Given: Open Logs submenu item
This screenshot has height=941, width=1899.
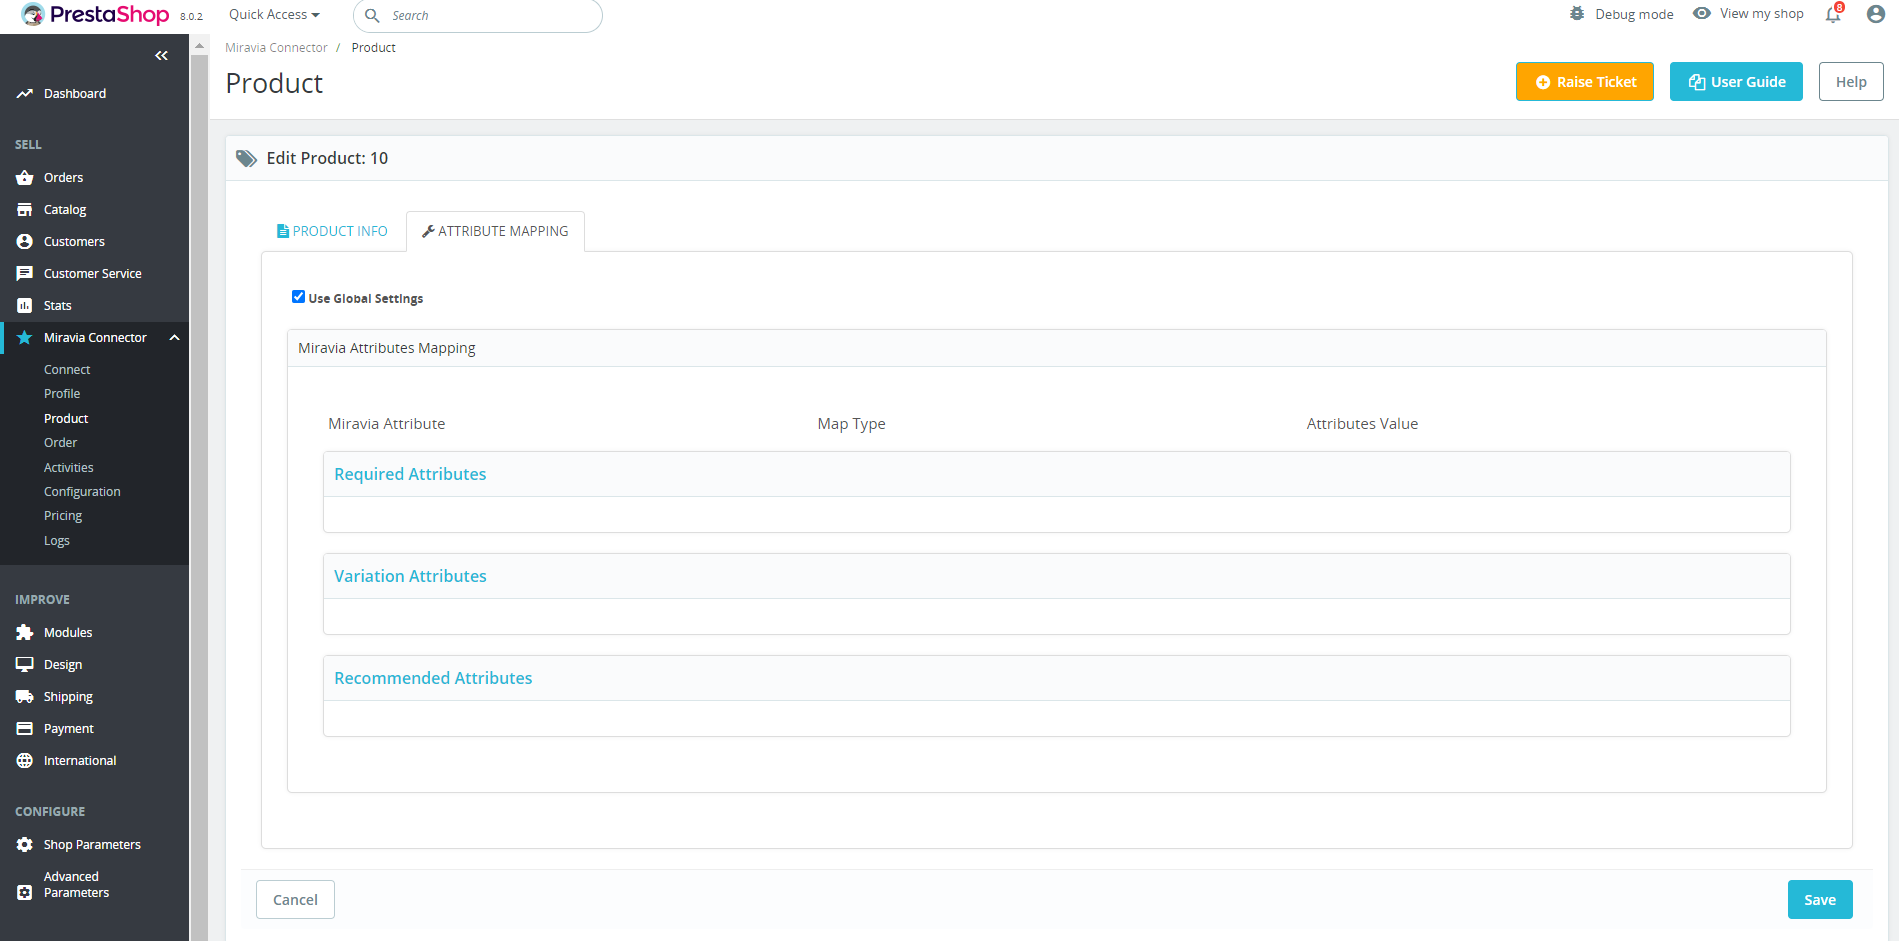Looking at the screenshot, I should click(57, 541).
